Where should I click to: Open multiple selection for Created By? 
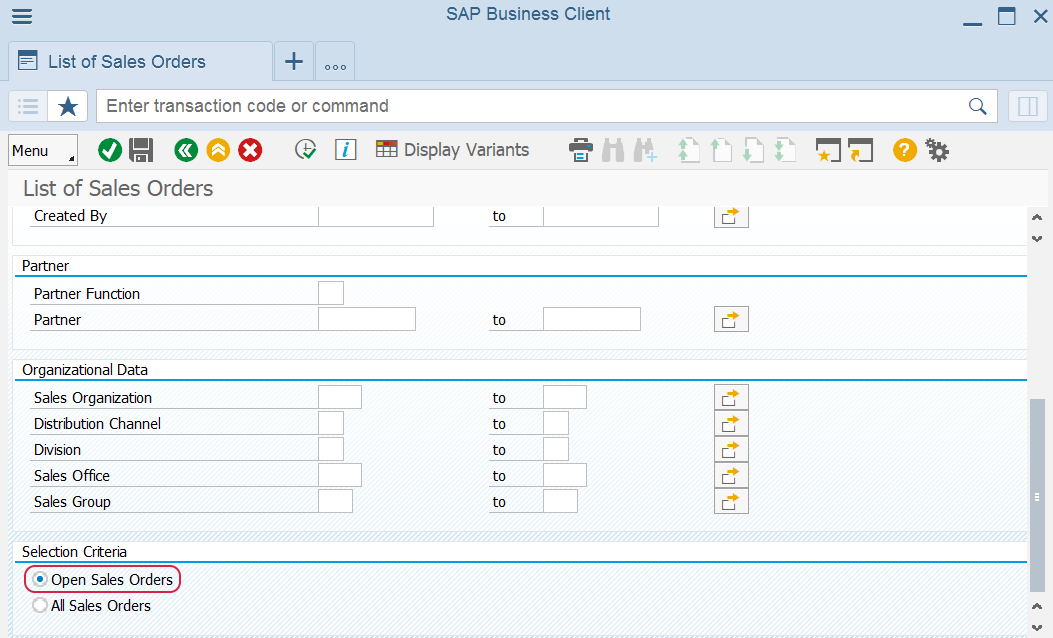pyautogui.click(x=731, y=216)
